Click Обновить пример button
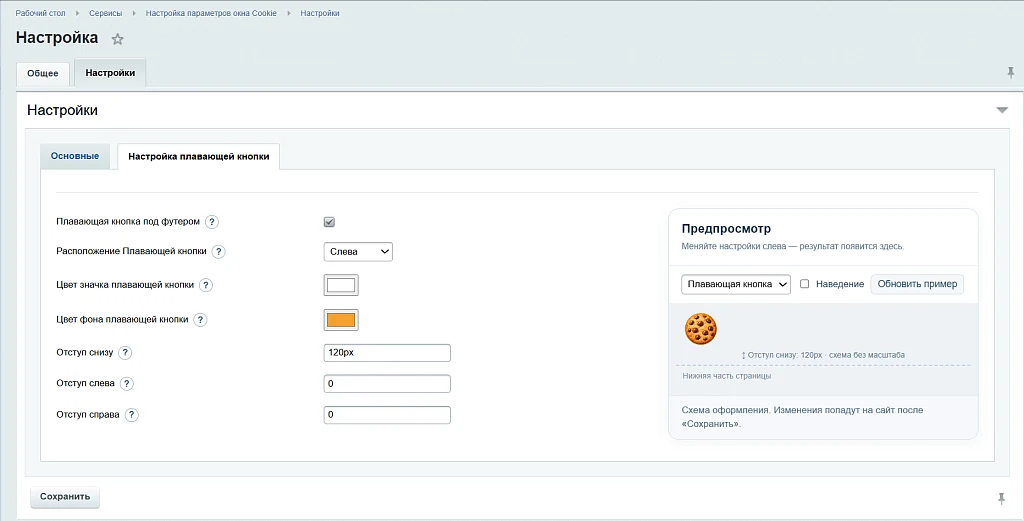1024x521 pixels. [917, 284]
